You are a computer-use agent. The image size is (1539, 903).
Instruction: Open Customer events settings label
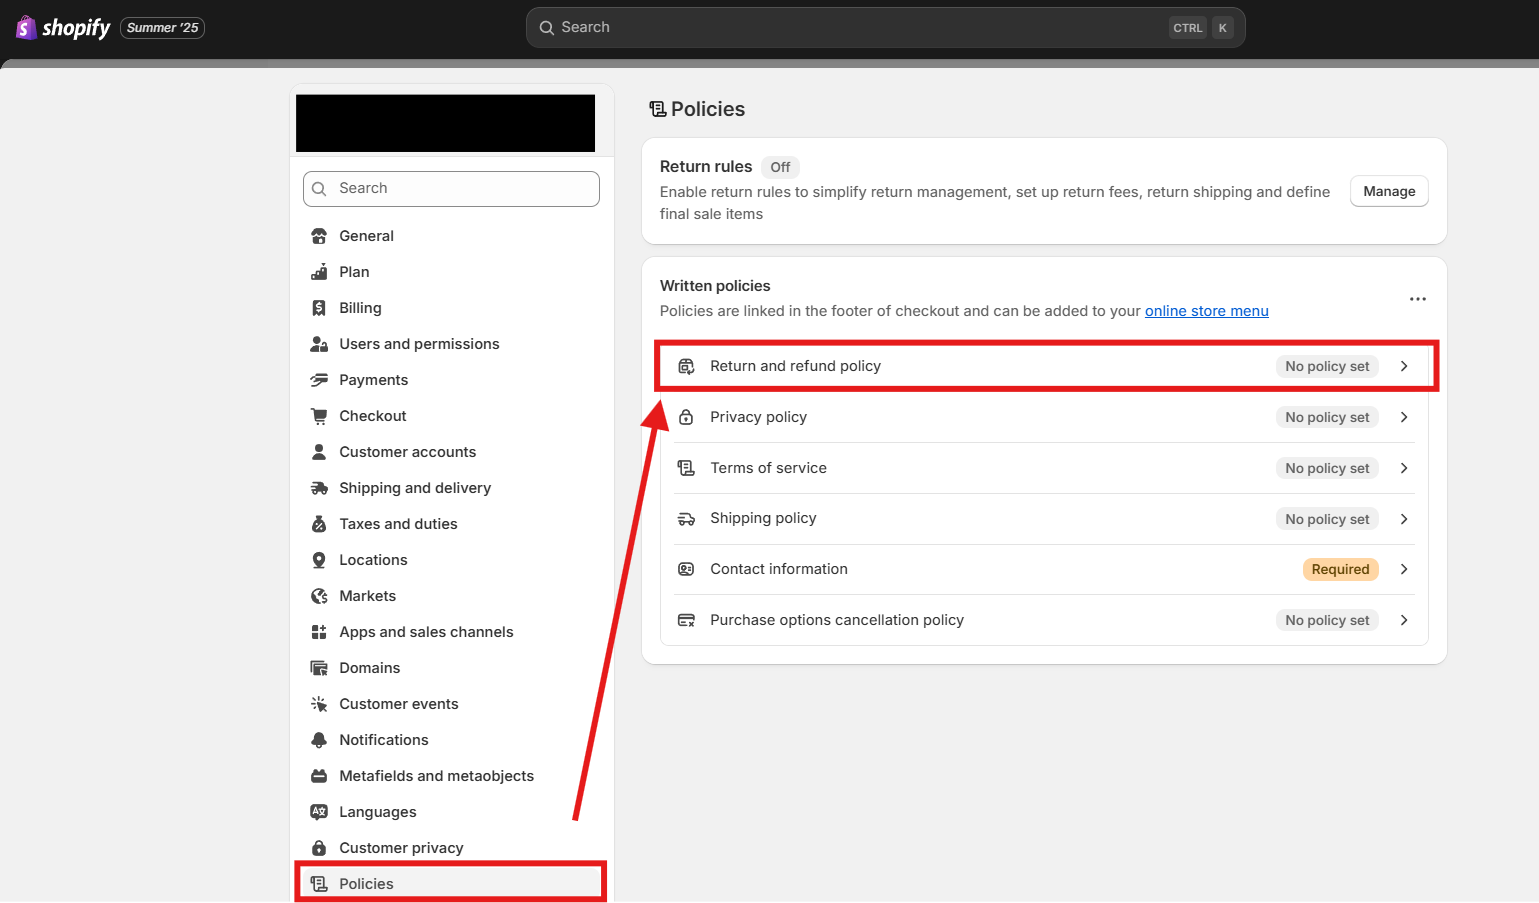398,704
